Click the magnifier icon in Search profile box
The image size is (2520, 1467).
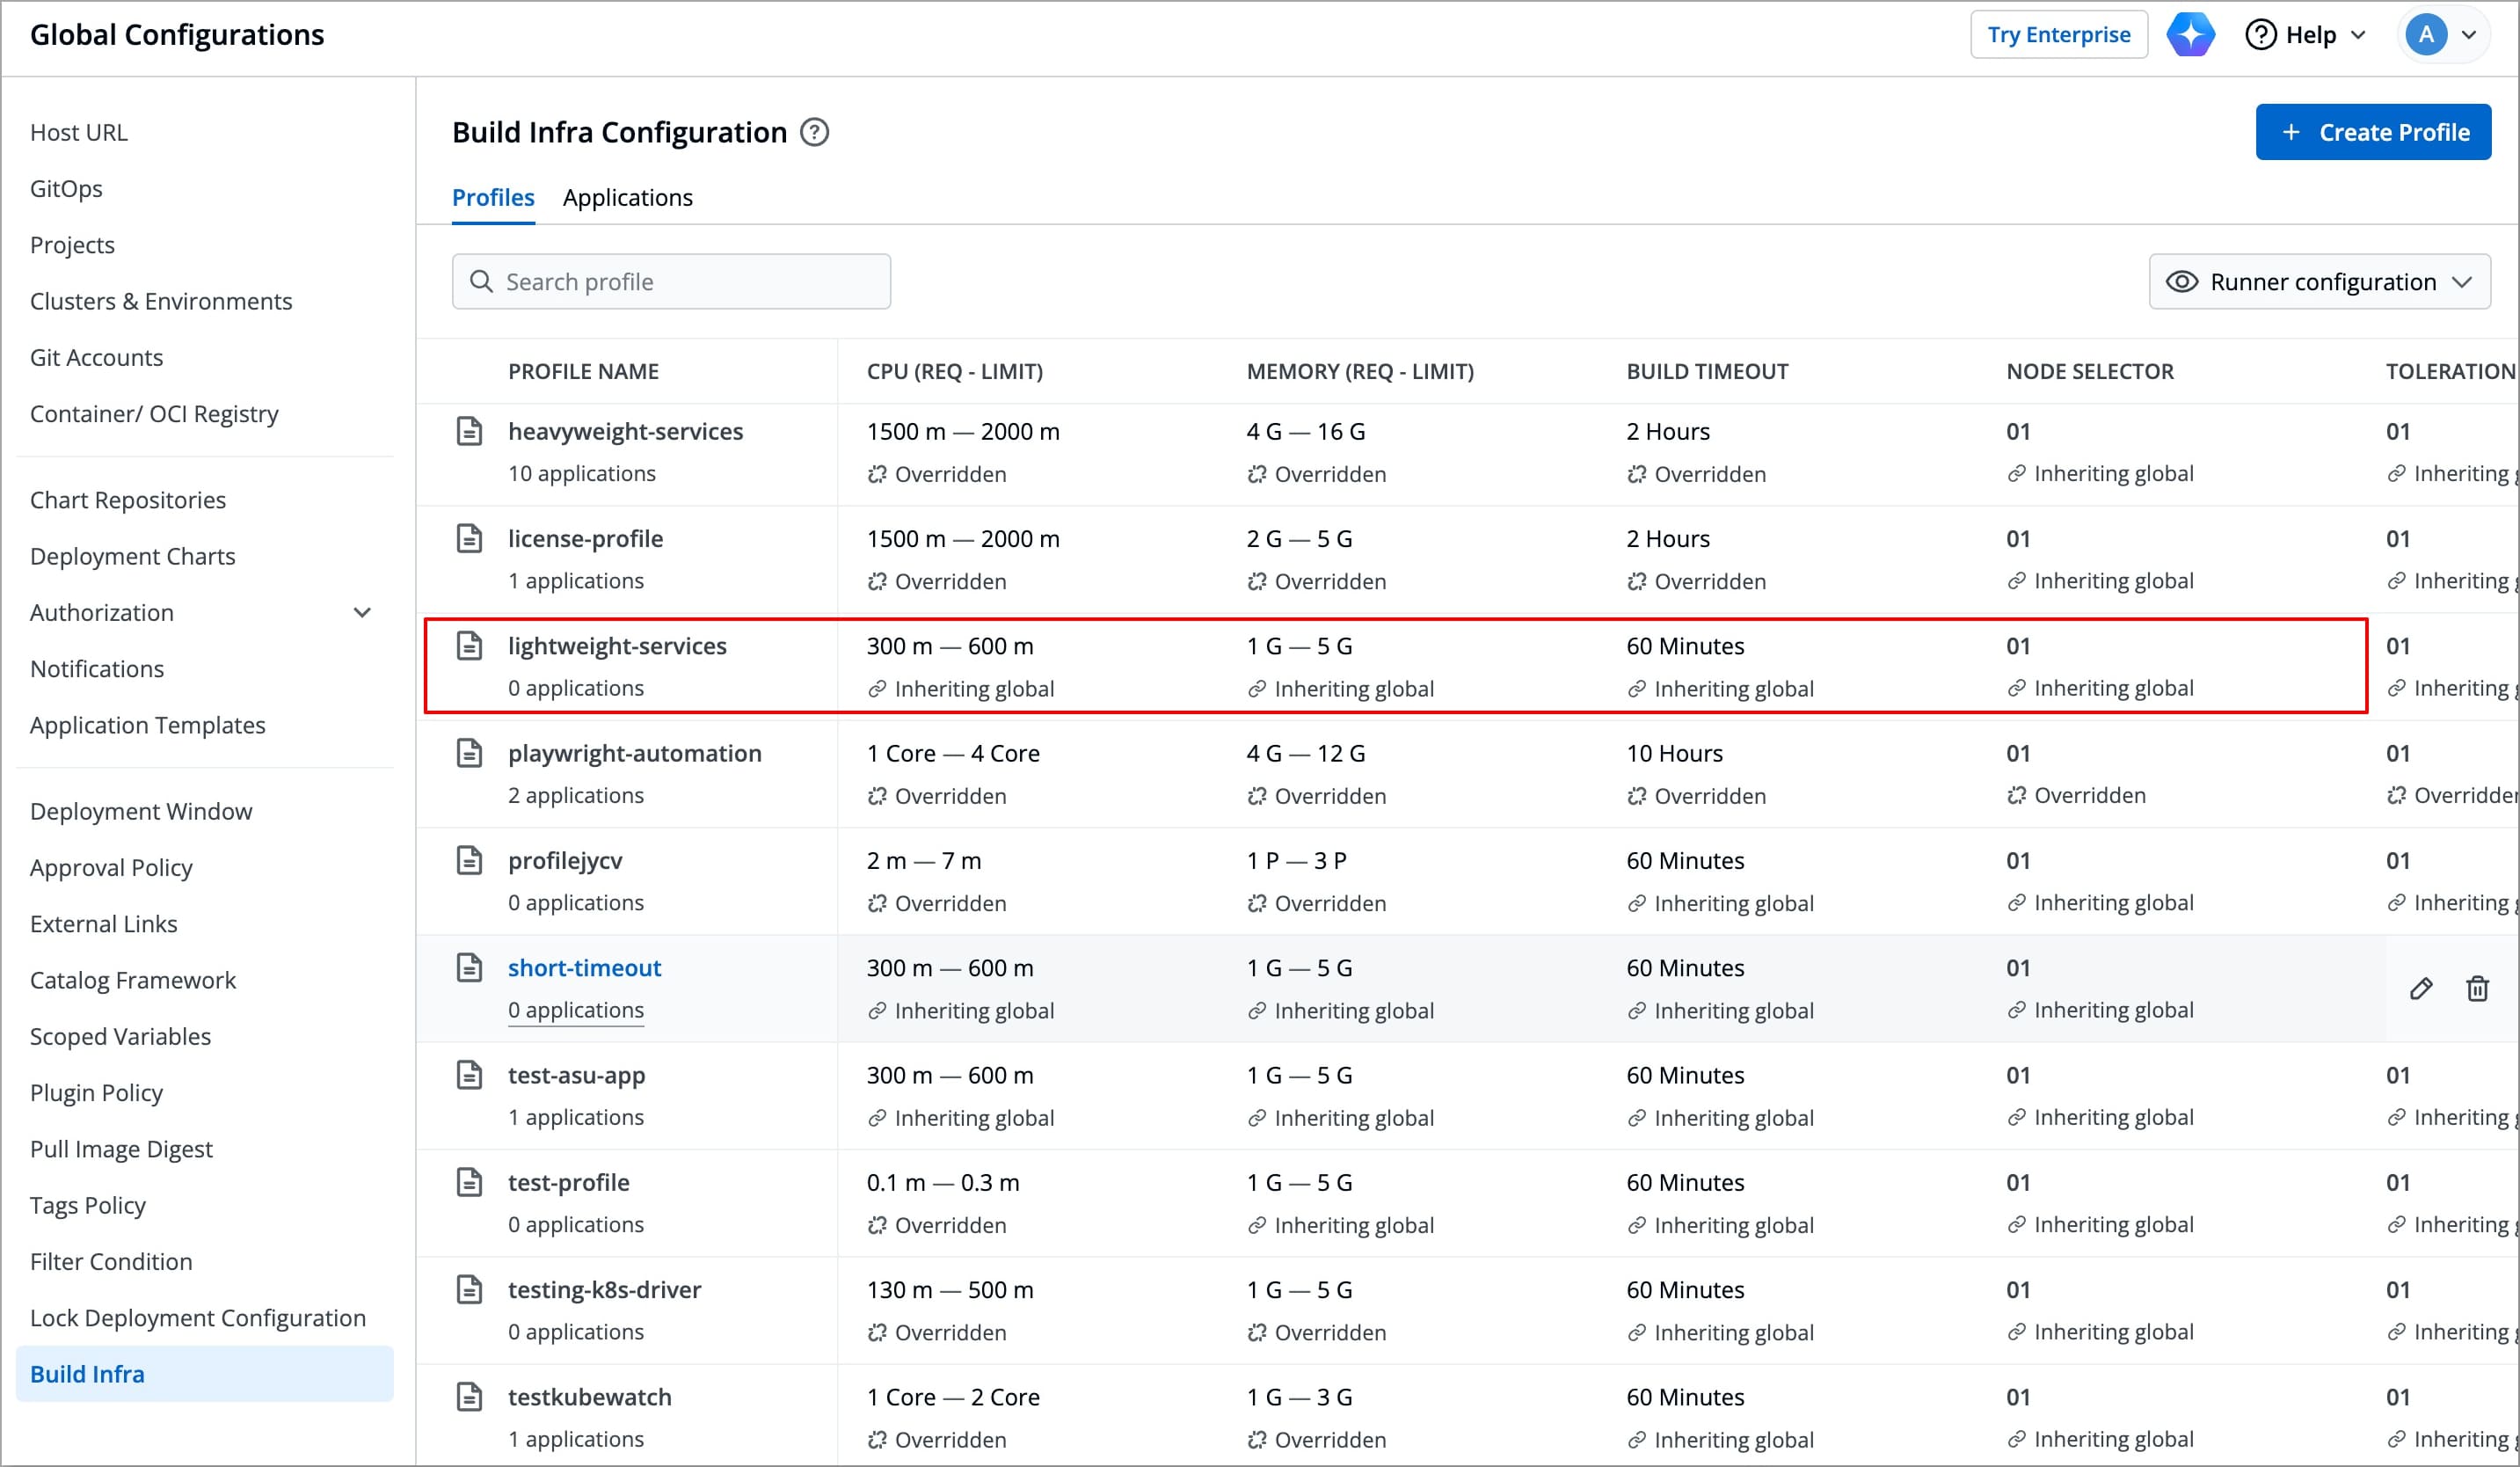[481, 282]
